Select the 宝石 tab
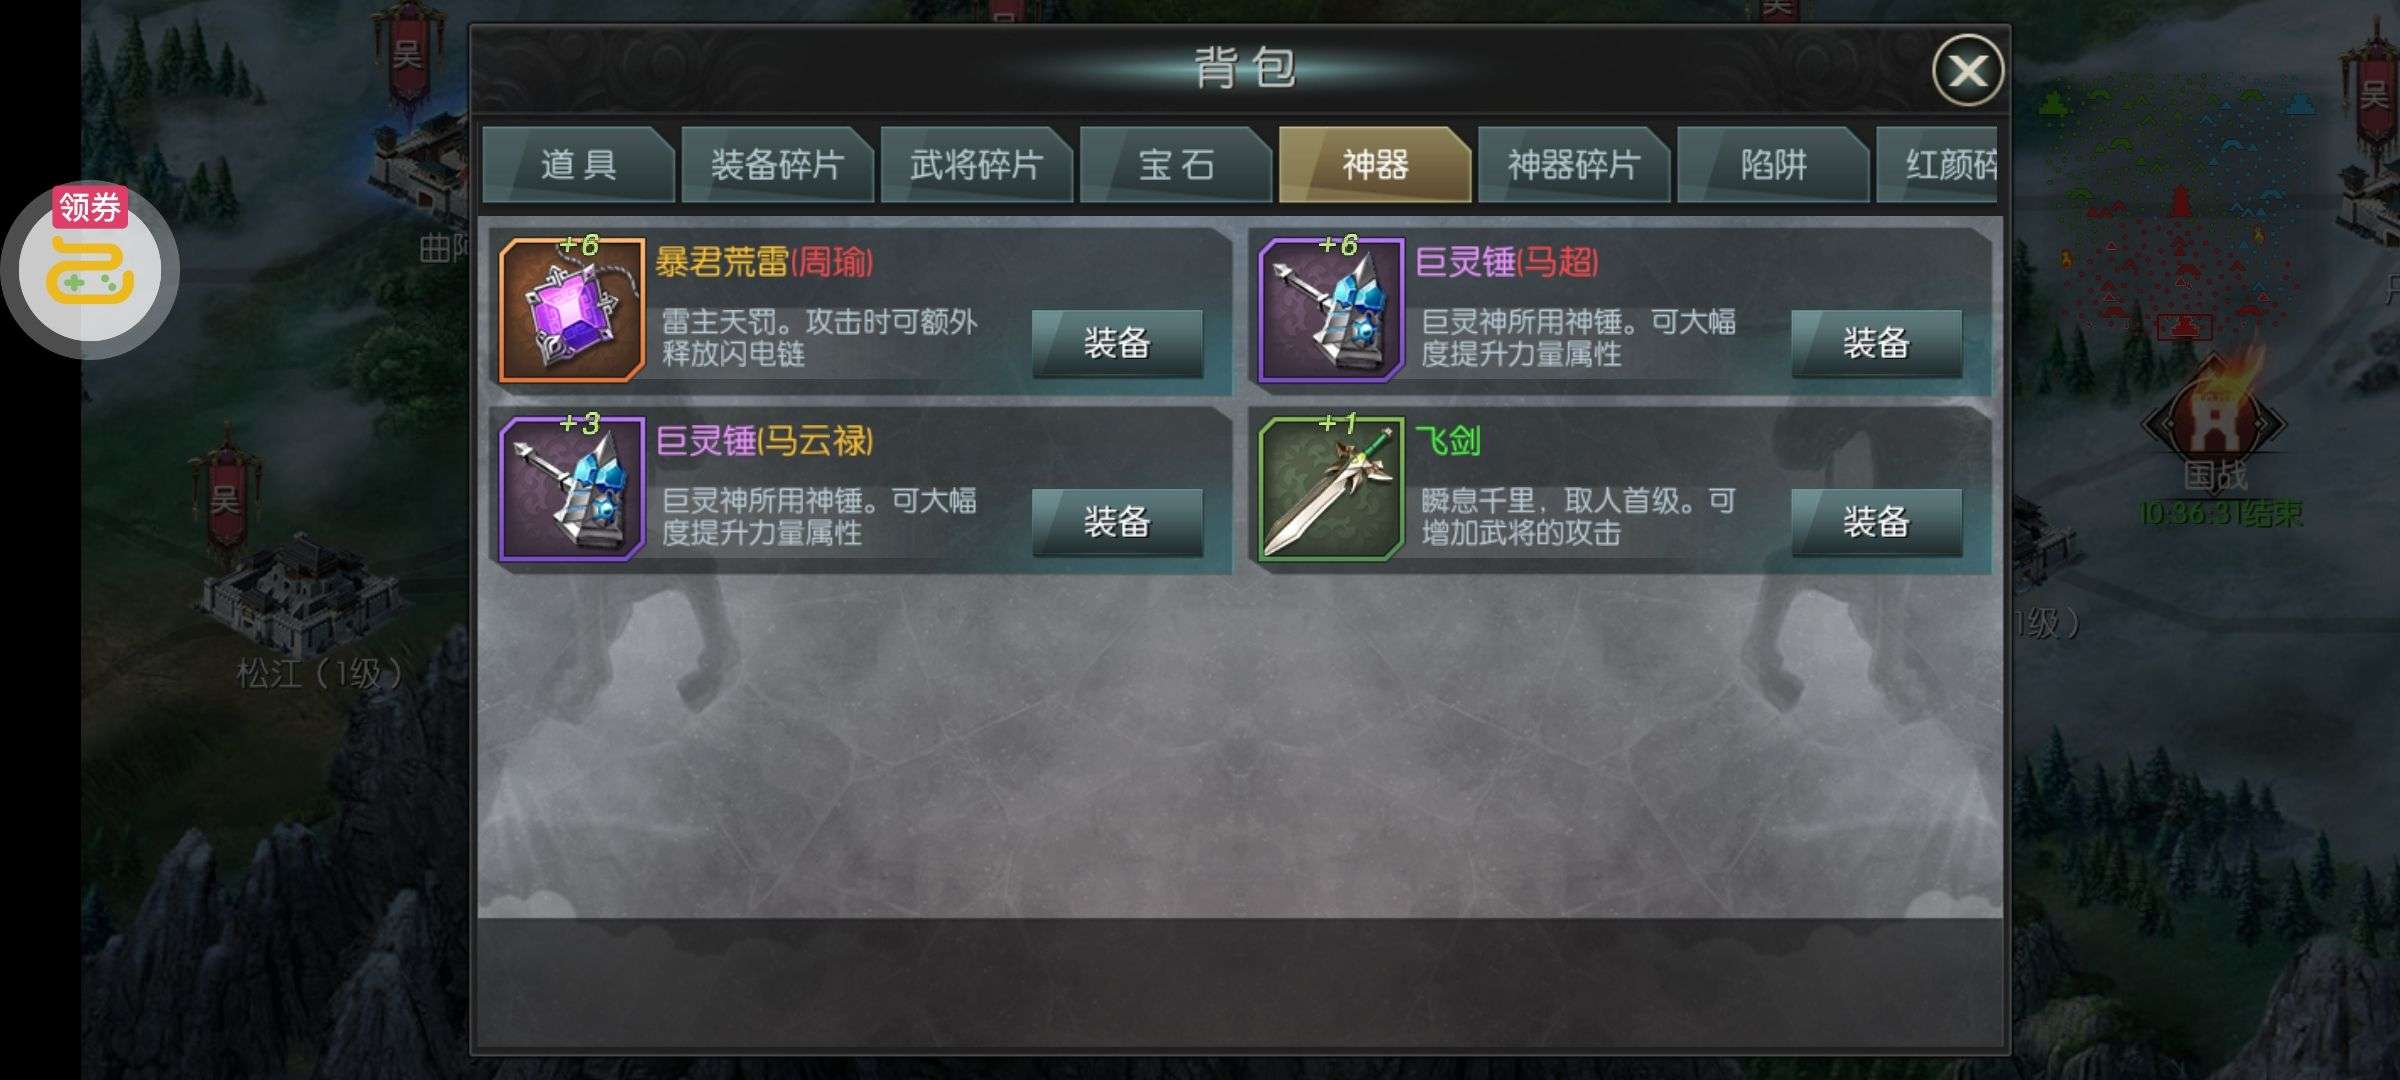The height and width of the screenshot is (1080, 2400). click(1175, 165)
